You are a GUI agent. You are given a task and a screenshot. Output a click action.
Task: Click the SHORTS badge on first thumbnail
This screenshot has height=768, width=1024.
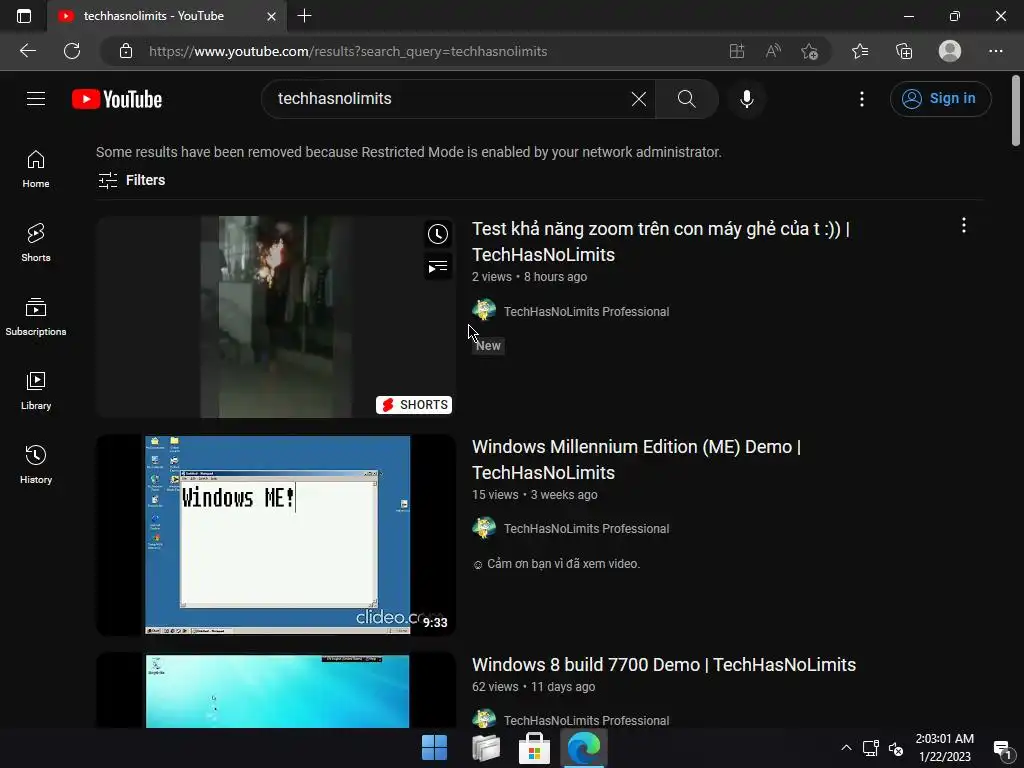click(x=414, y=405)
